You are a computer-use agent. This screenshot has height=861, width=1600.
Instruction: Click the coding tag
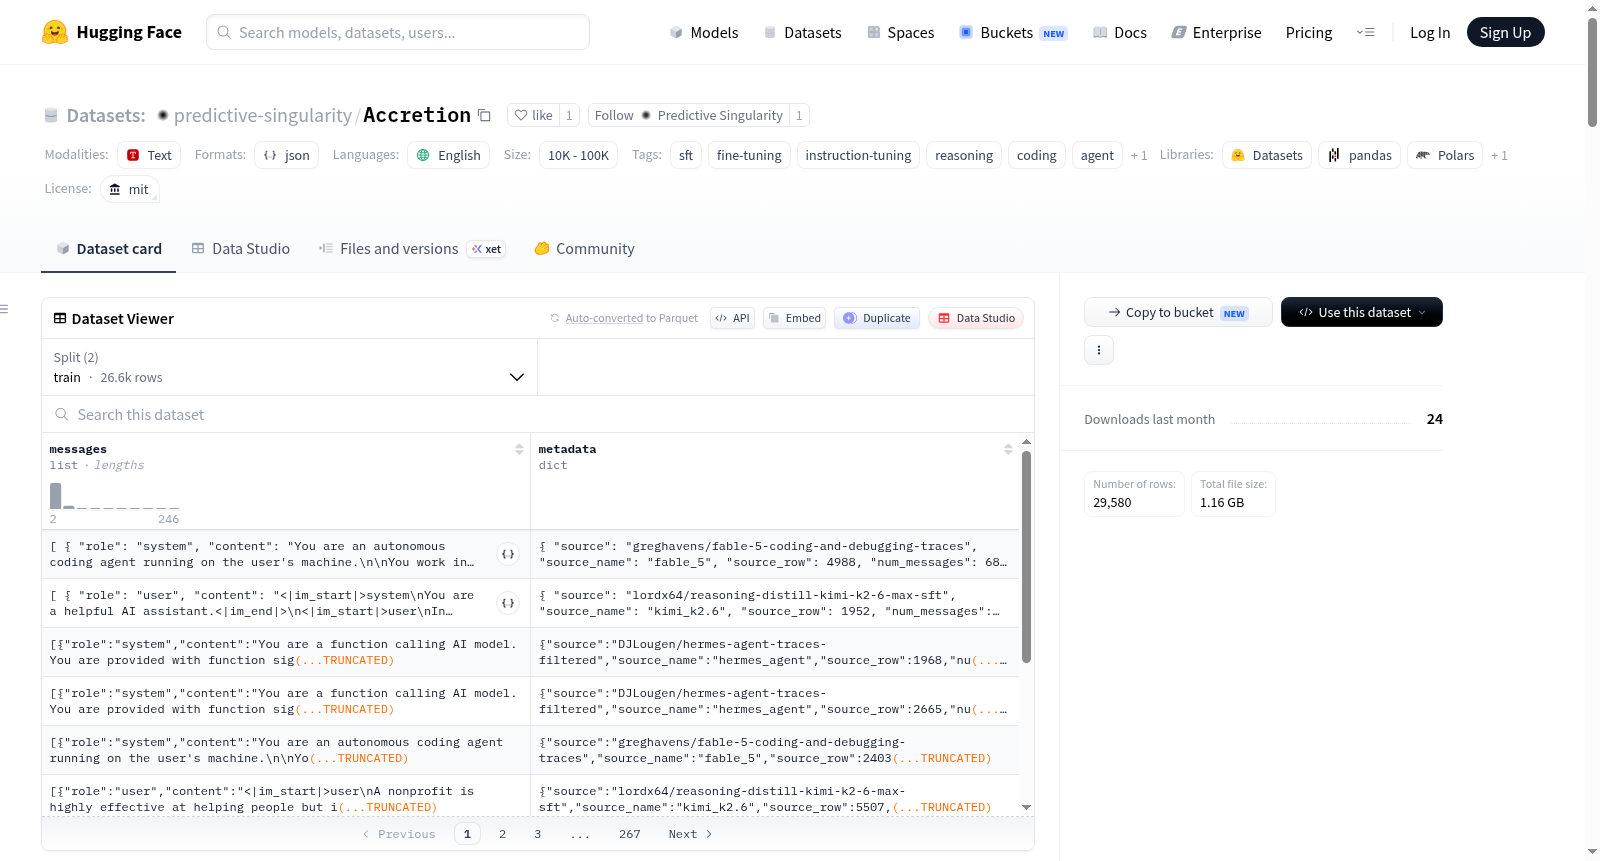[1036, 155]
